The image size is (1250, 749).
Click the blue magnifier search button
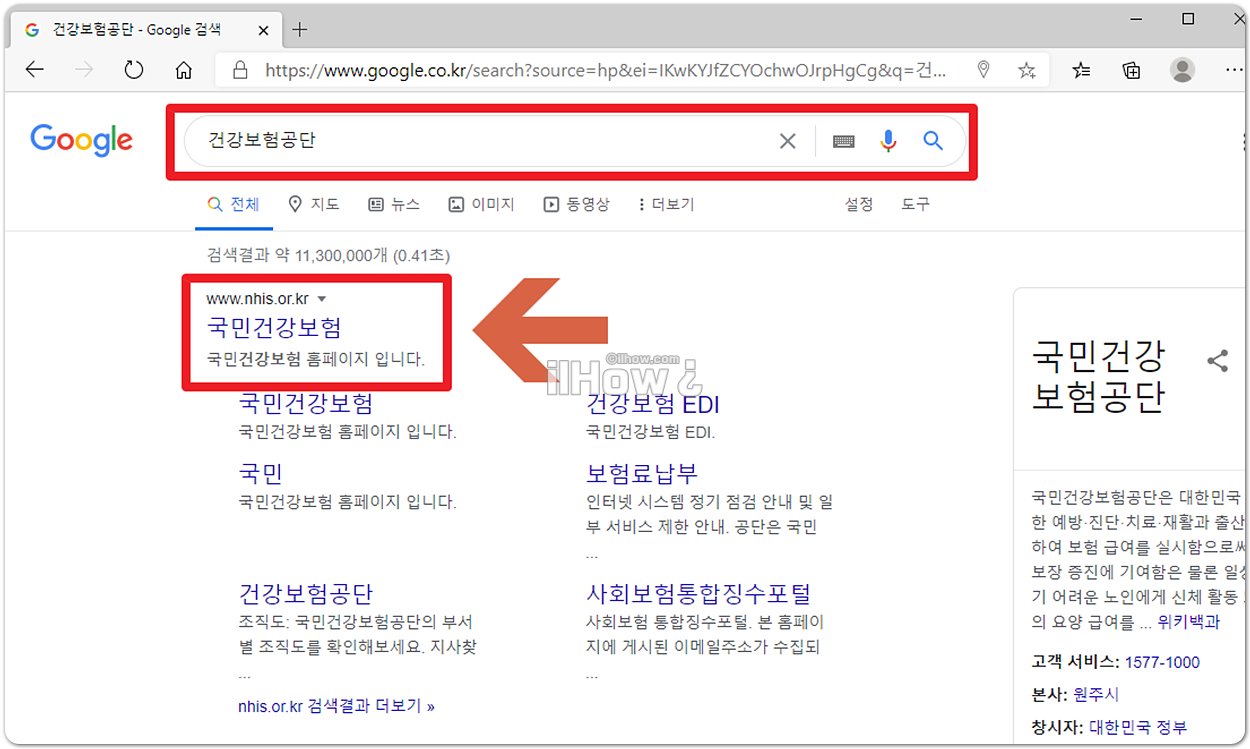(933, 141)
